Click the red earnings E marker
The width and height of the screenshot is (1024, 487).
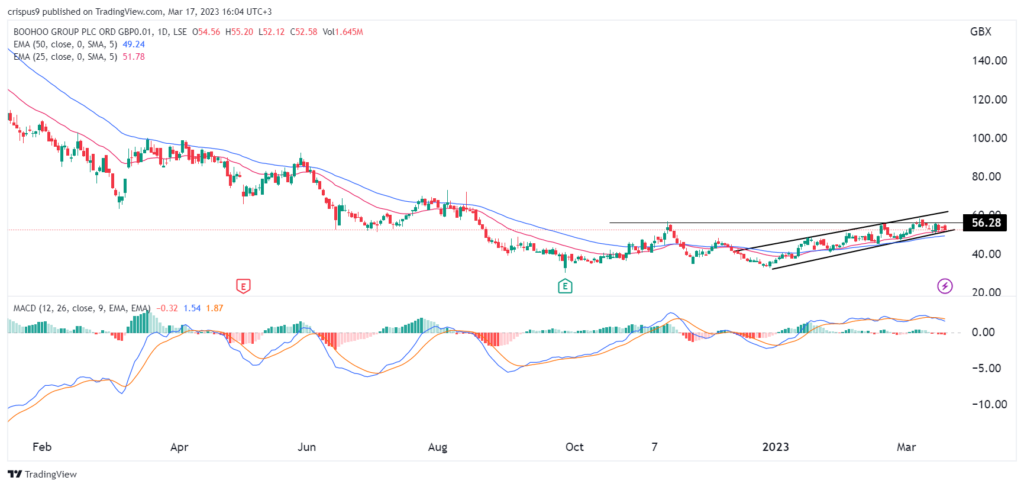point(243,285)
